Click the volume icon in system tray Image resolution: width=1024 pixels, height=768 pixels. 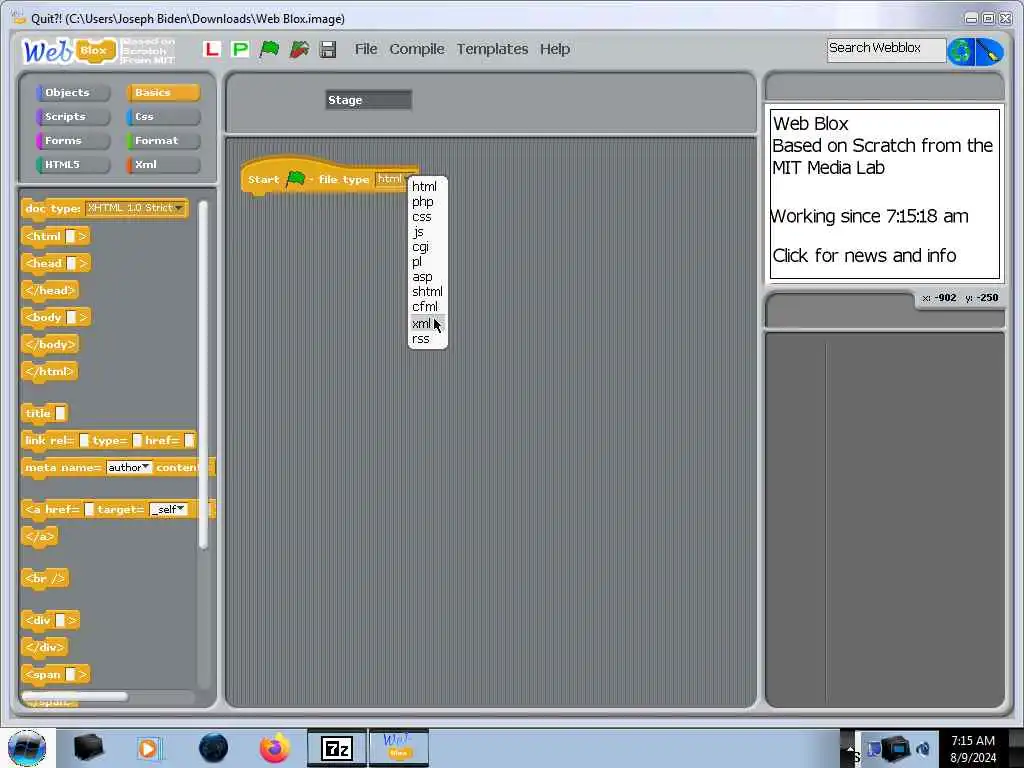[923, 748]
